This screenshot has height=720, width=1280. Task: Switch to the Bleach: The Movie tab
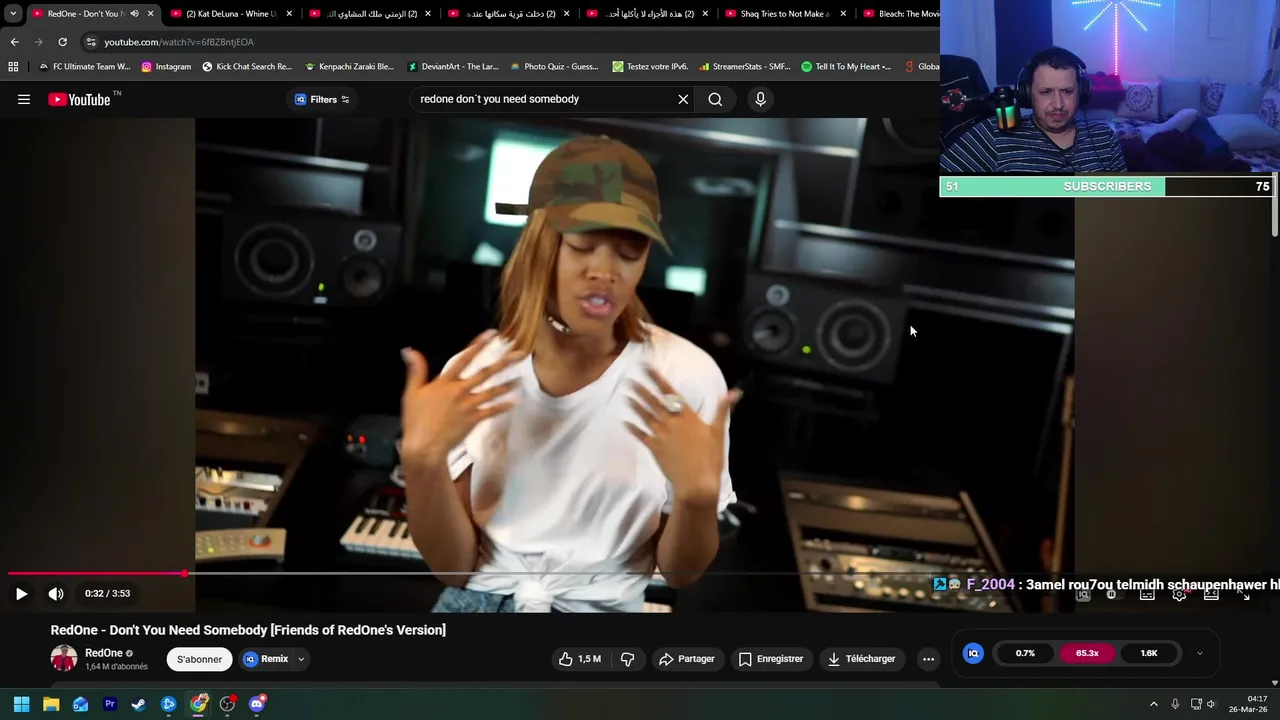pos(900,14)
